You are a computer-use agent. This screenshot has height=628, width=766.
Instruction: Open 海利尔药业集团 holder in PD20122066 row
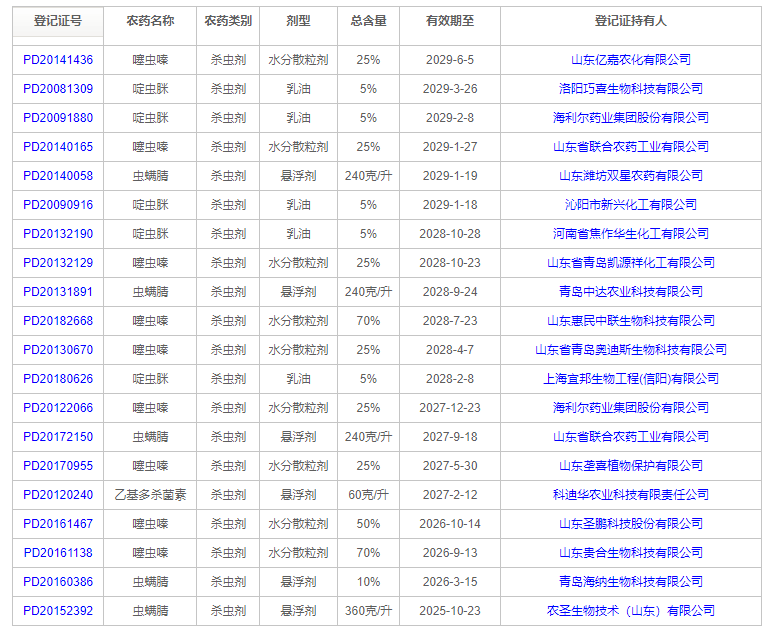tap(631, 408)
